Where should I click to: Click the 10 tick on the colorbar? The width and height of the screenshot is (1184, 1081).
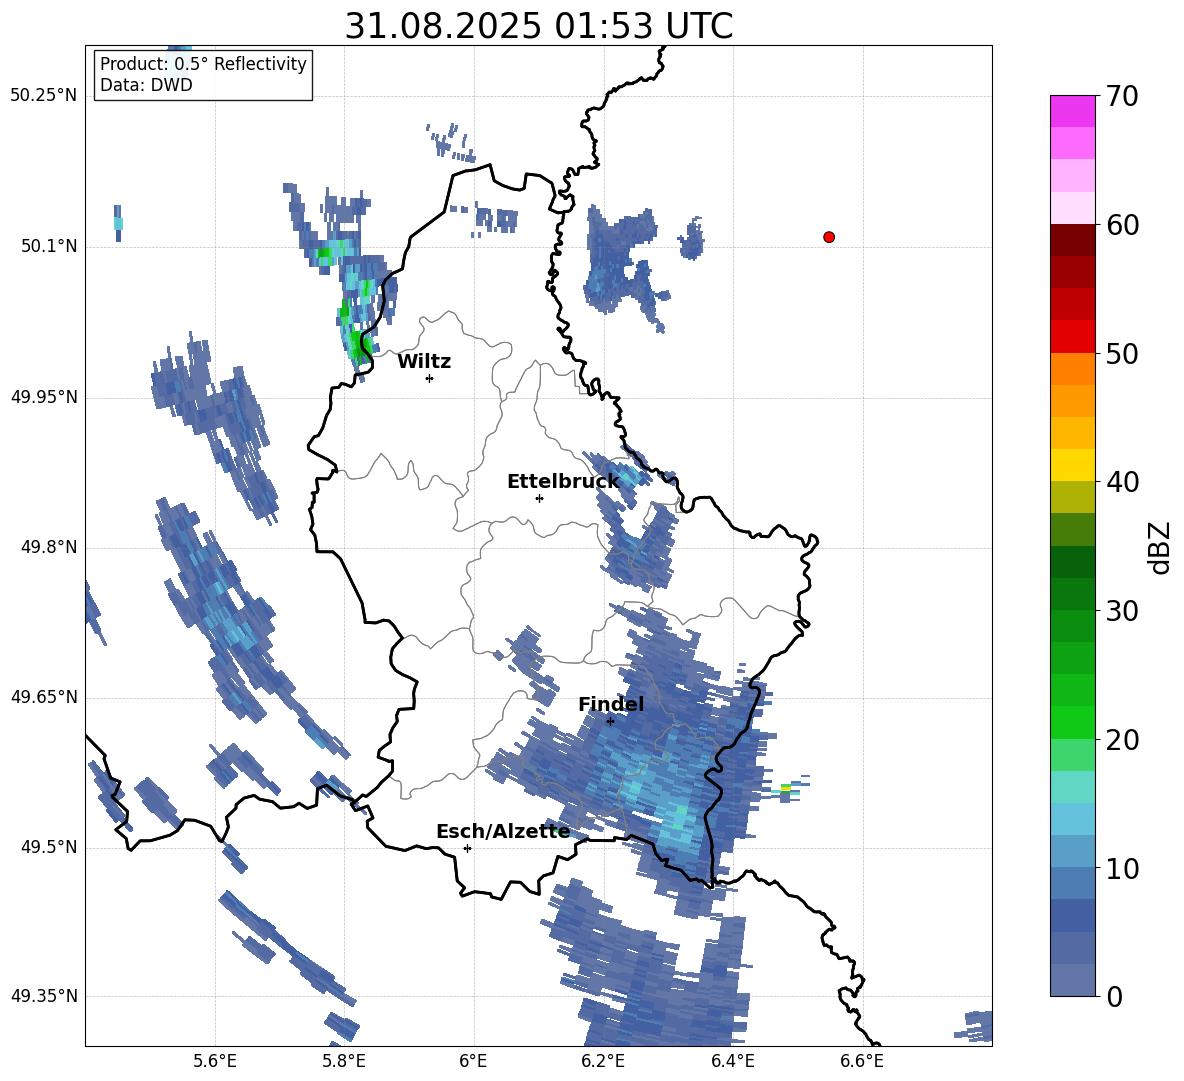point(1121,869)
